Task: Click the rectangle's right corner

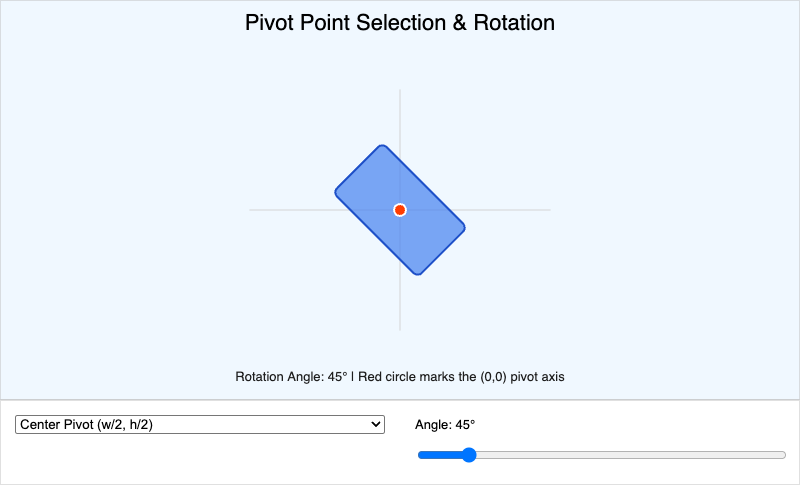Action: click(x=463, y=228)
